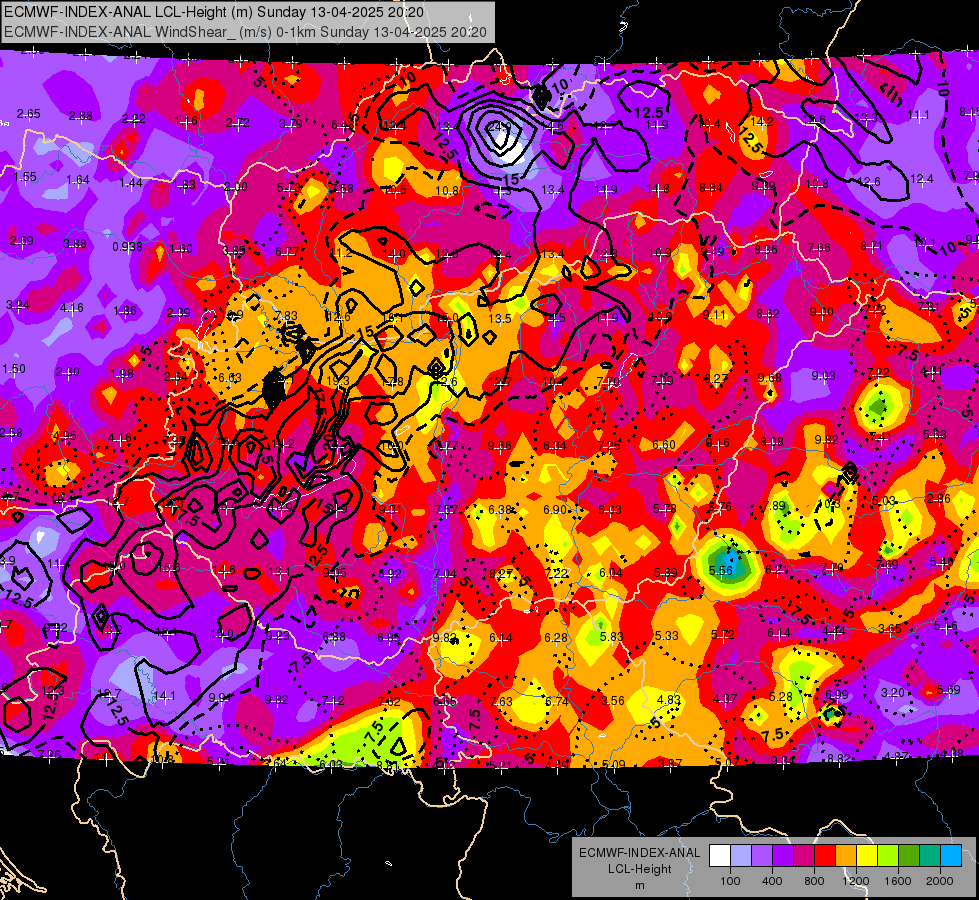
Task: Click the map value "3.56"
Action: [612, 700]
